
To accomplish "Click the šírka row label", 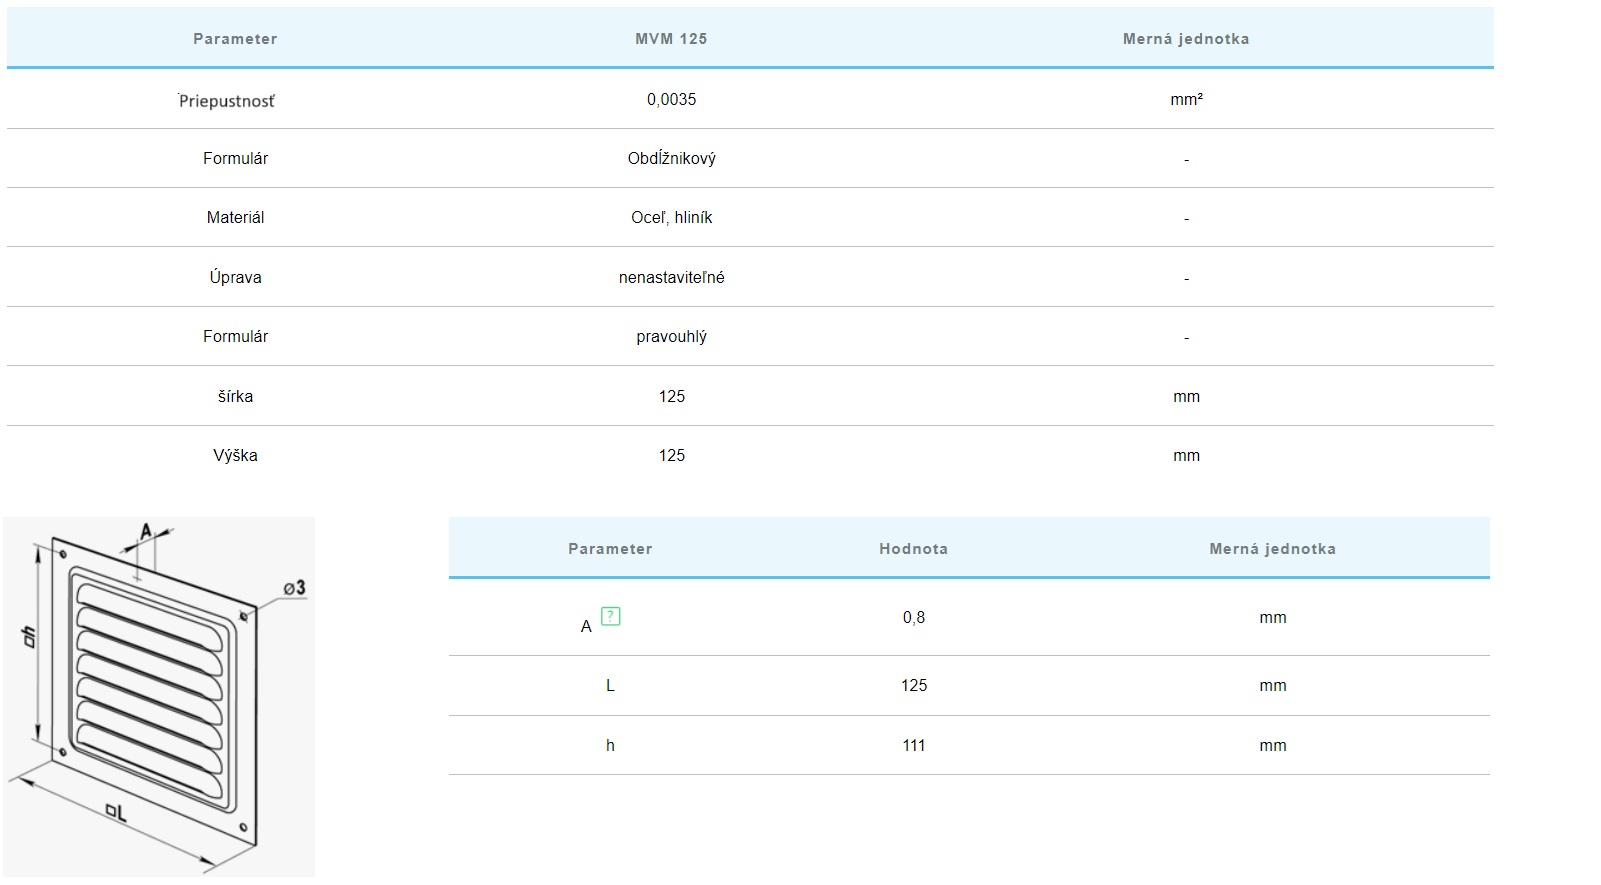I will pos(235,396).
